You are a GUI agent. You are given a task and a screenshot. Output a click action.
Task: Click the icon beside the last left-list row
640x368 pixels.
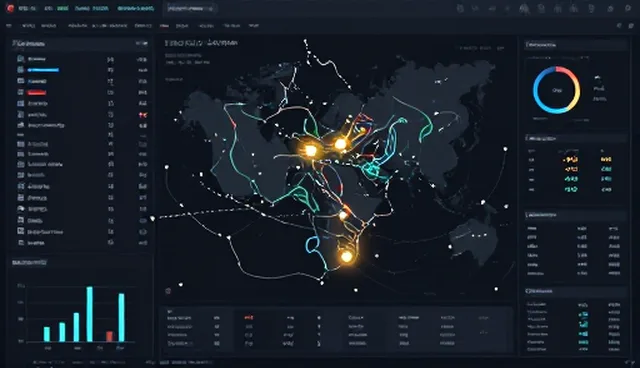21,242
